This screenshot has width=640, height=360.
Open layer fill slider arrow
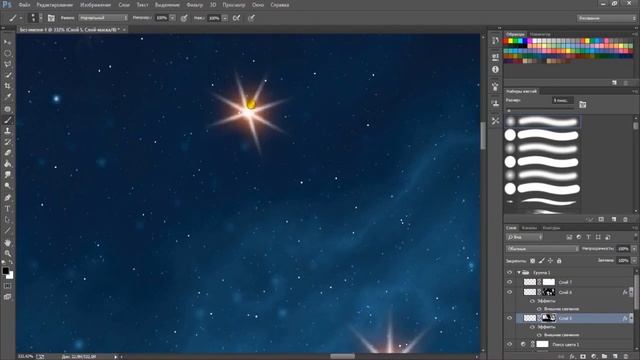634,260
